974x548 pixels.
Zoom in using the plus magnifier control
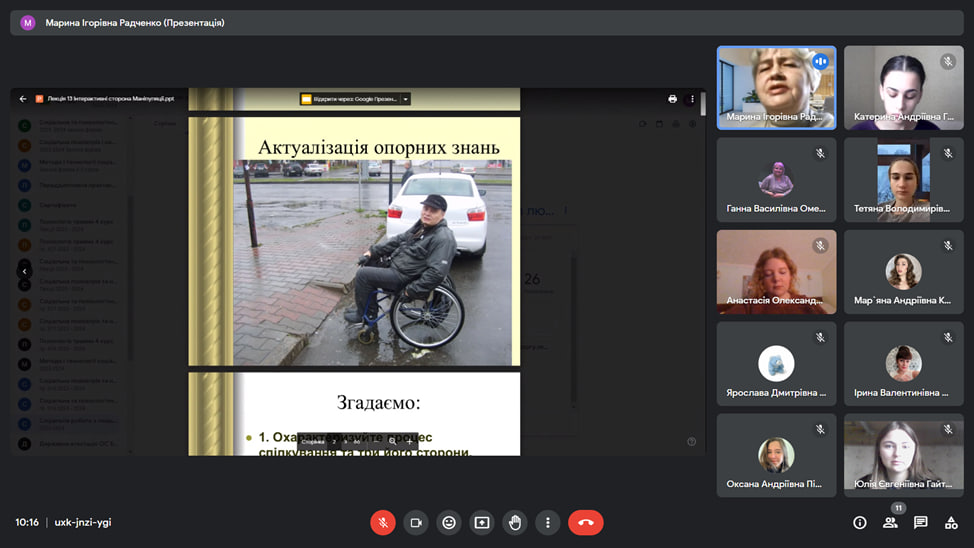[407, 440]
